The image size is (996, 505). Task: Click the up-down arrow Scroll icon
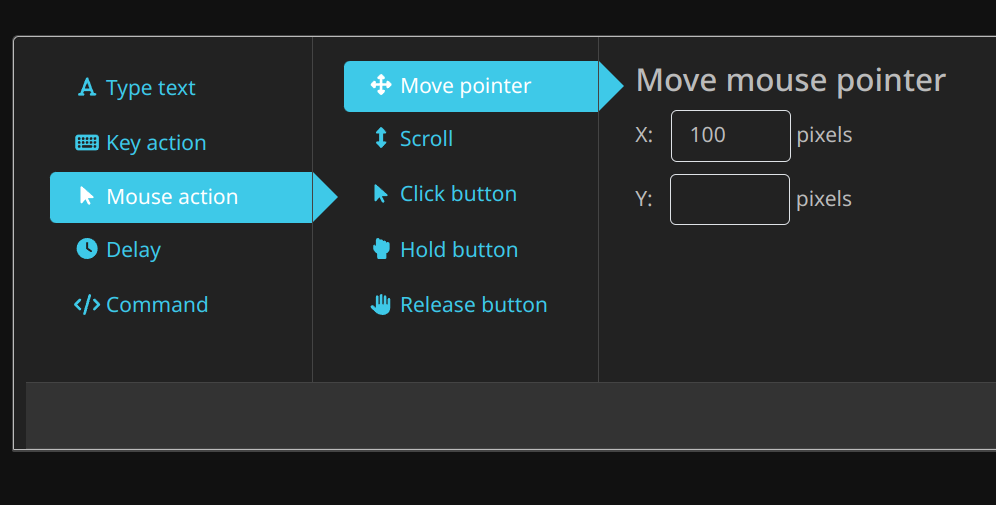(381, 139)
